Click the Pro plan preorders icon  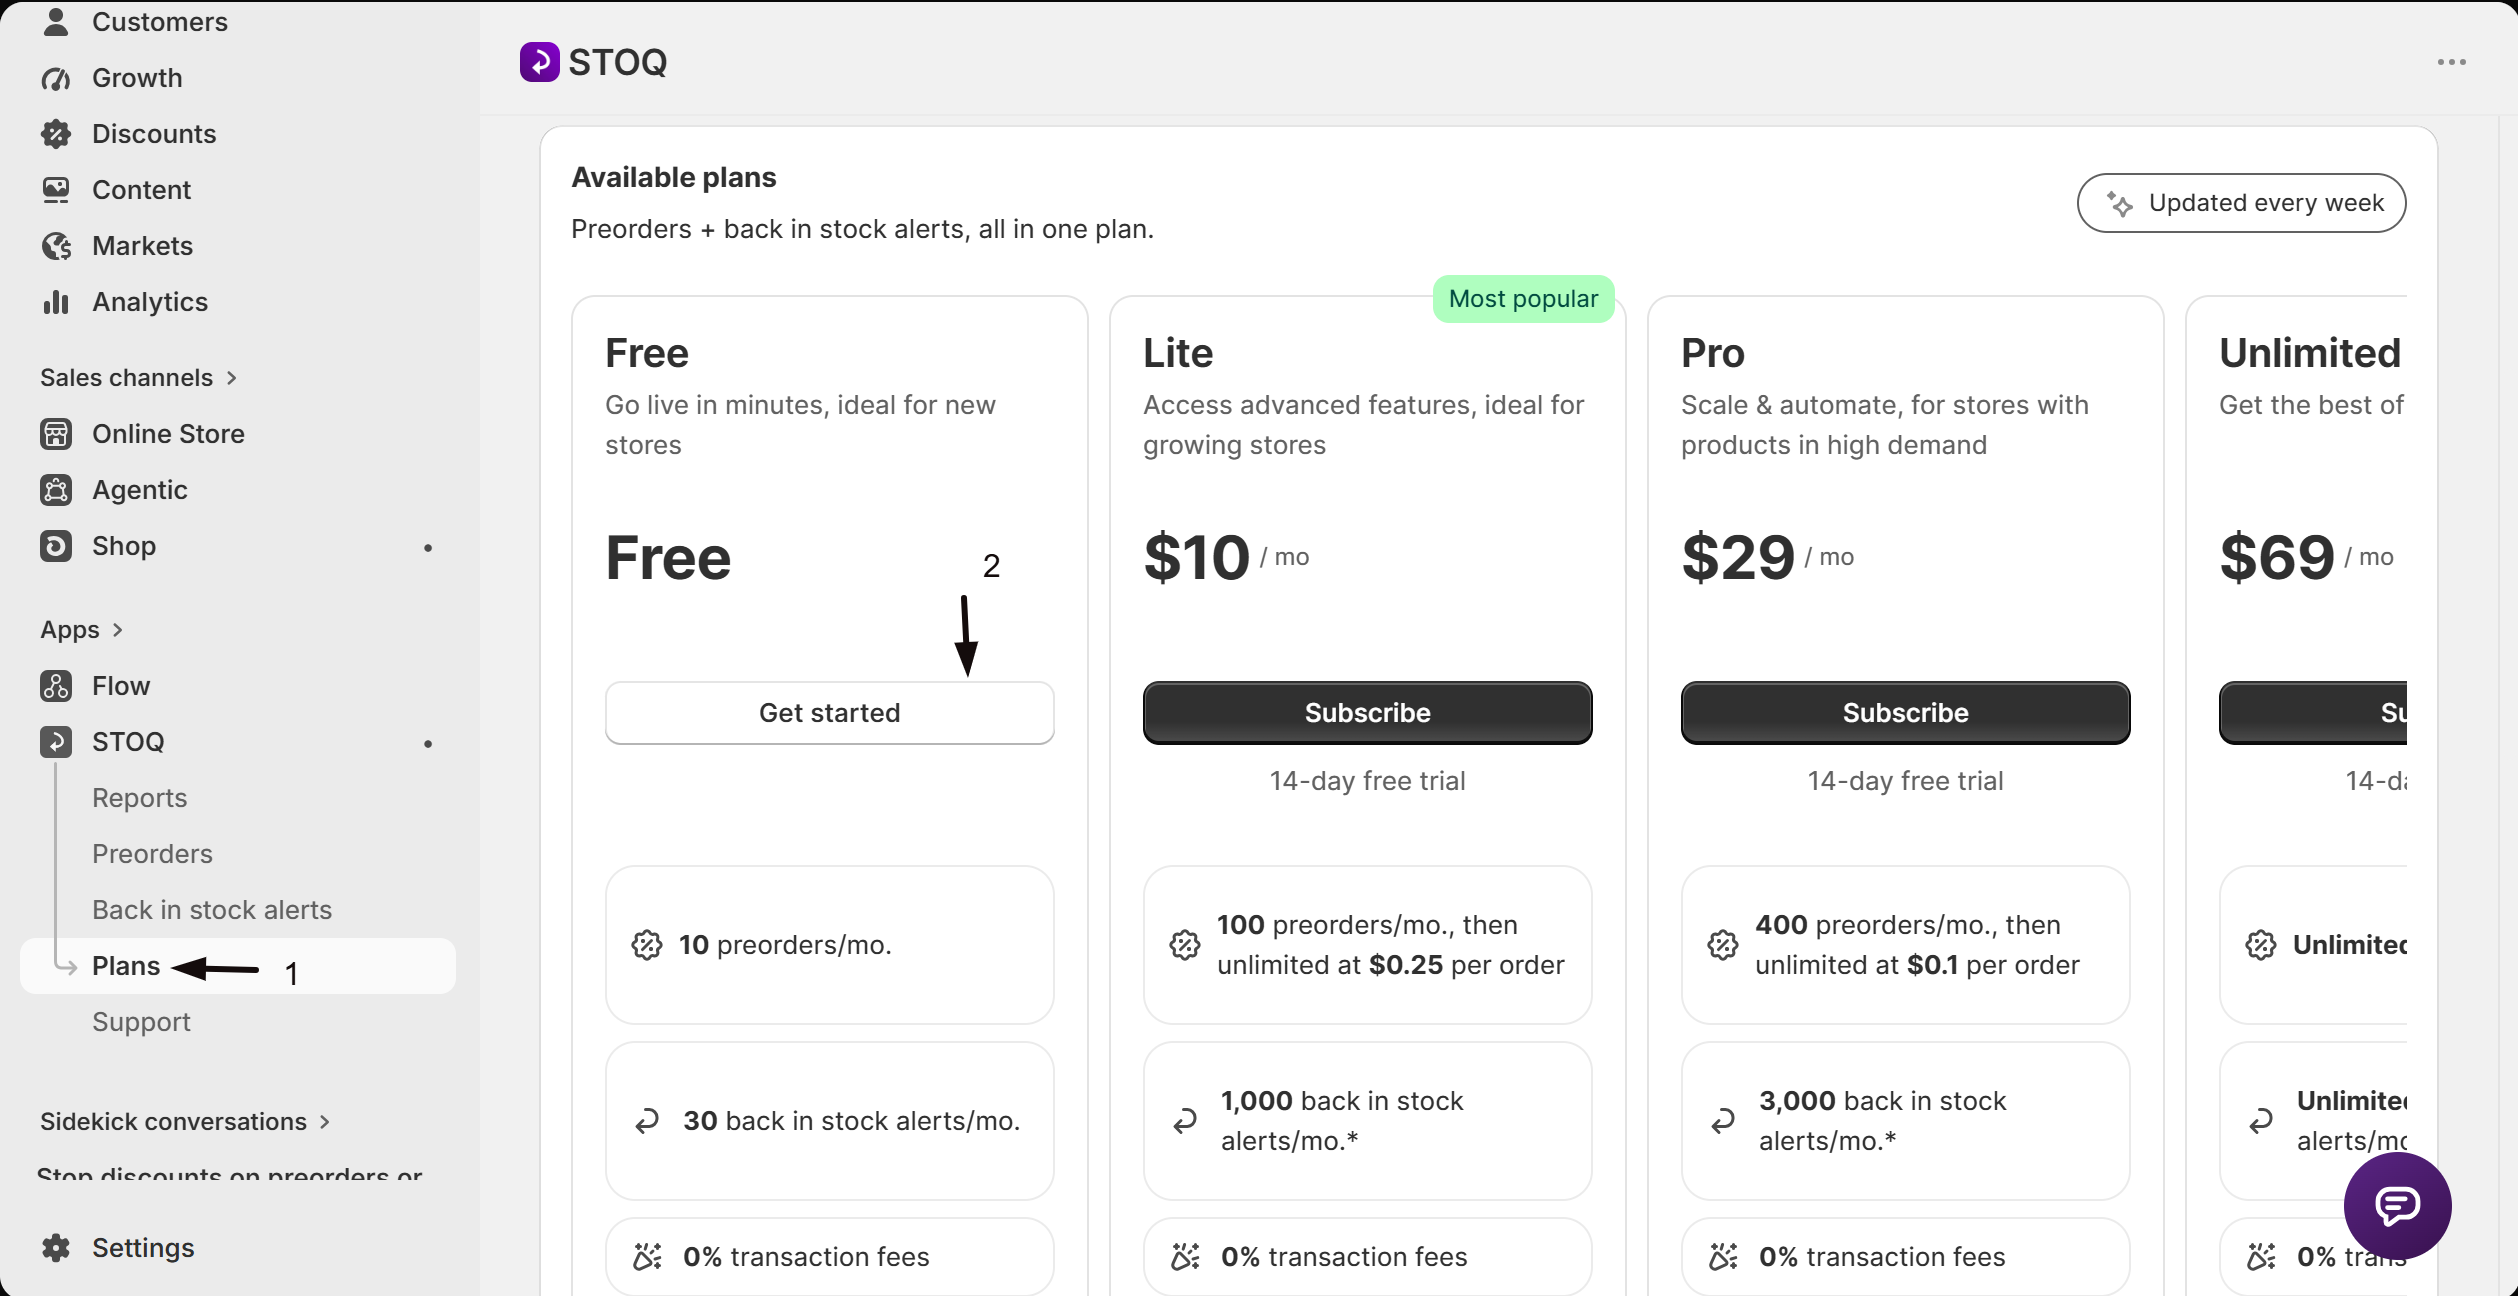click(x=1723, y=945)
